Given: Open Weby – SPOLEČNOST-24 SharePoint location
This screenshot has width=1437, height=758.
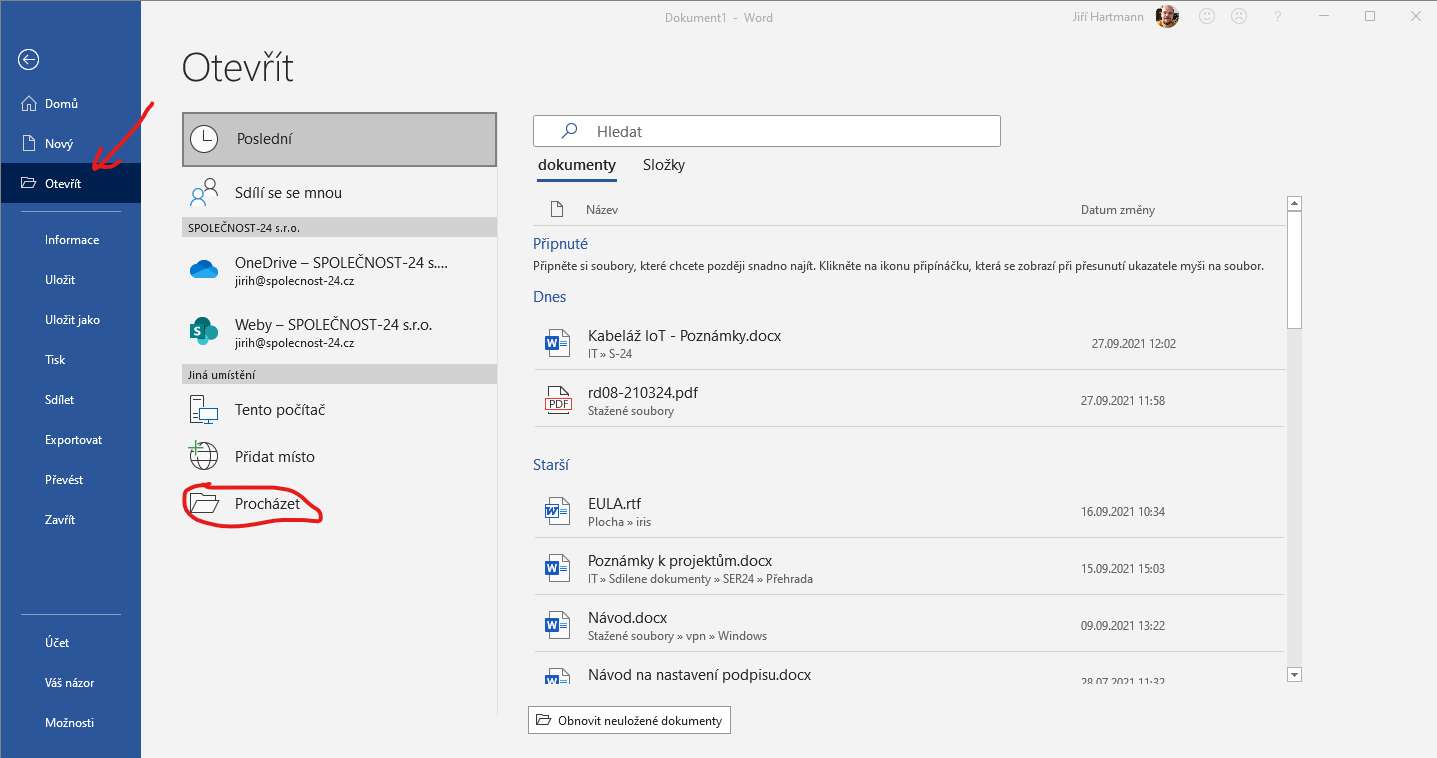Looking at the screenshot, I should (340, 333).
